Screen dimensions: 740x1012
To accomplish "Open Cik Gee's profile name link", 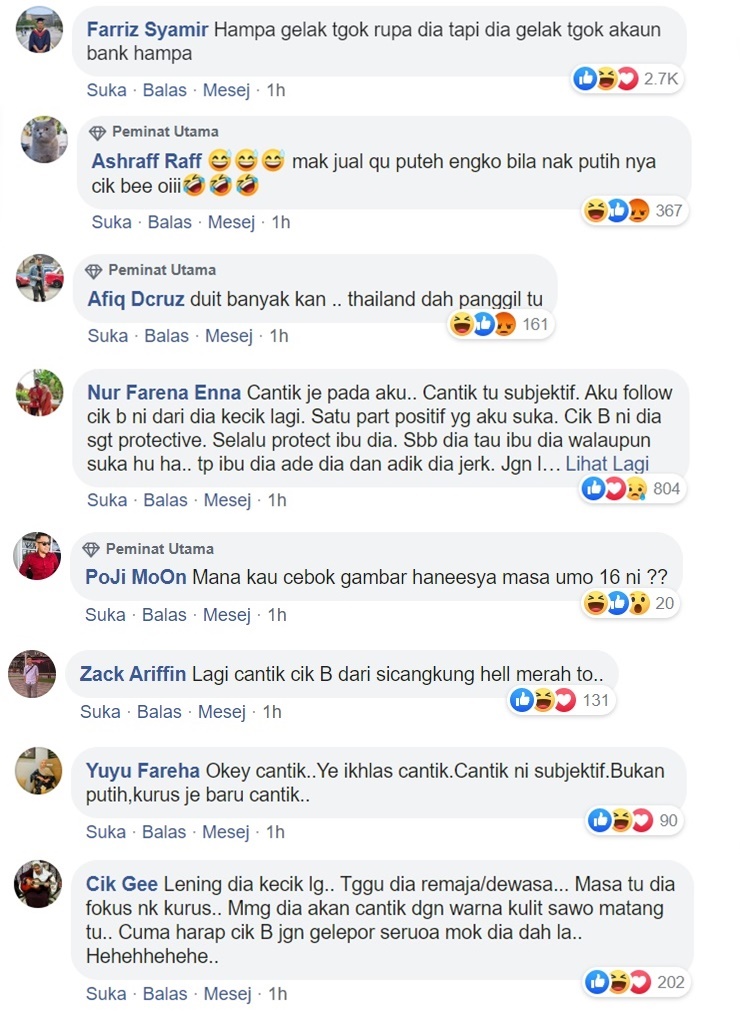I will 121,884.
